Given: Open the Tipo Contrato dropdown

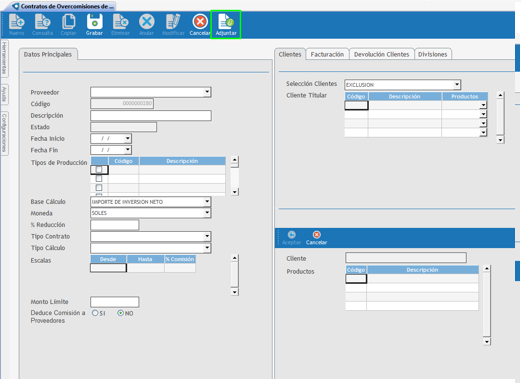Looking at the screenshot, I should point(207,236).
